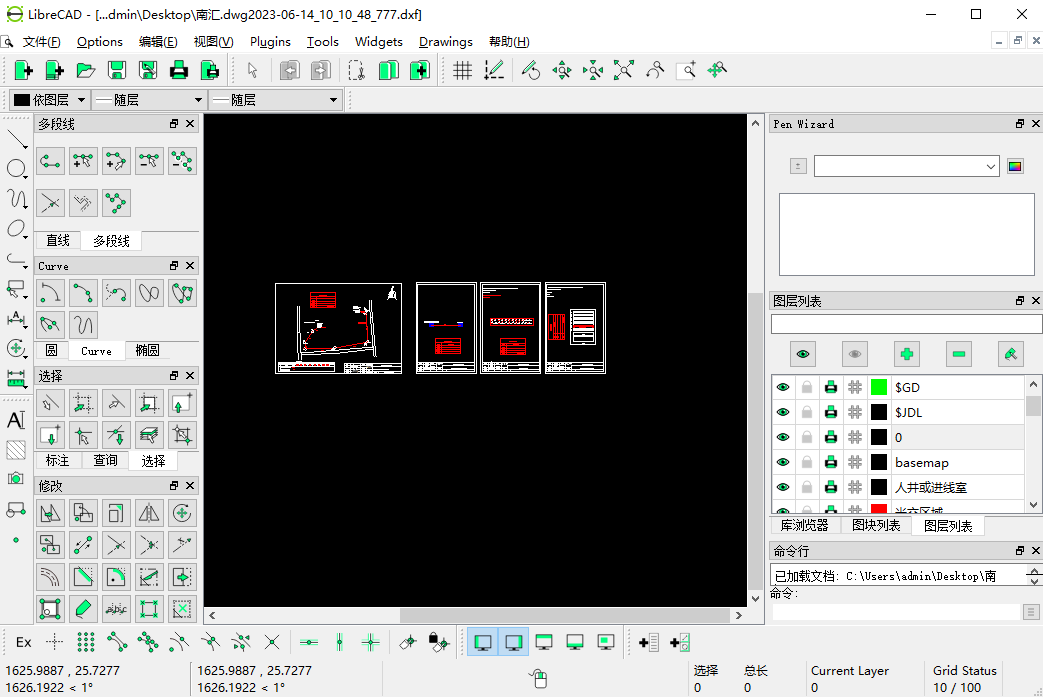The width and height of the screenshot is (1043, 697).
Task: Click the Remove layer minus icon
Action: (959, 354)
